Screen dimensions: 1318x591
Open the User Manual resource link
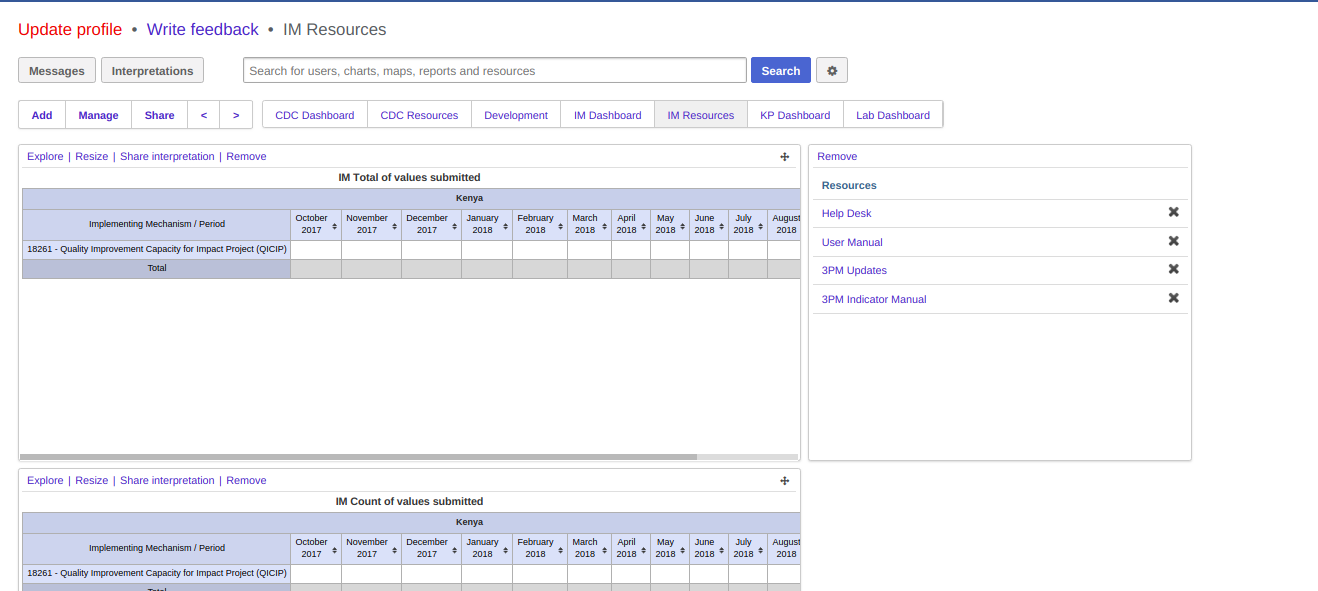point(852,242)
